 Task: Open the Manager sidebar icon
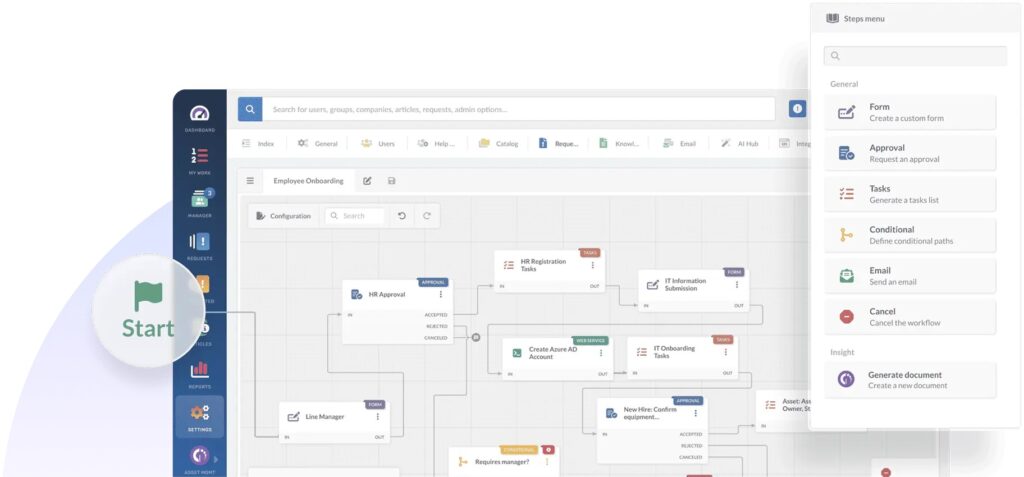199,200
